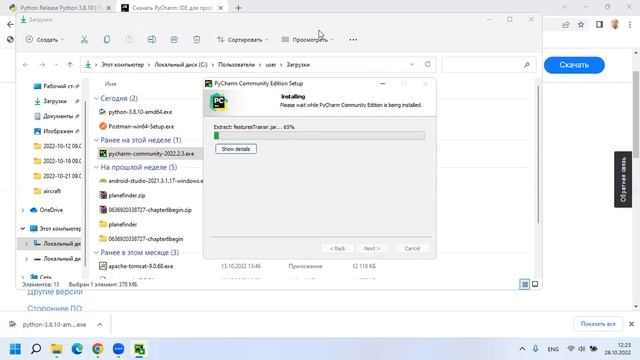Select Документы in navigation pane

(x=56, y=116)
